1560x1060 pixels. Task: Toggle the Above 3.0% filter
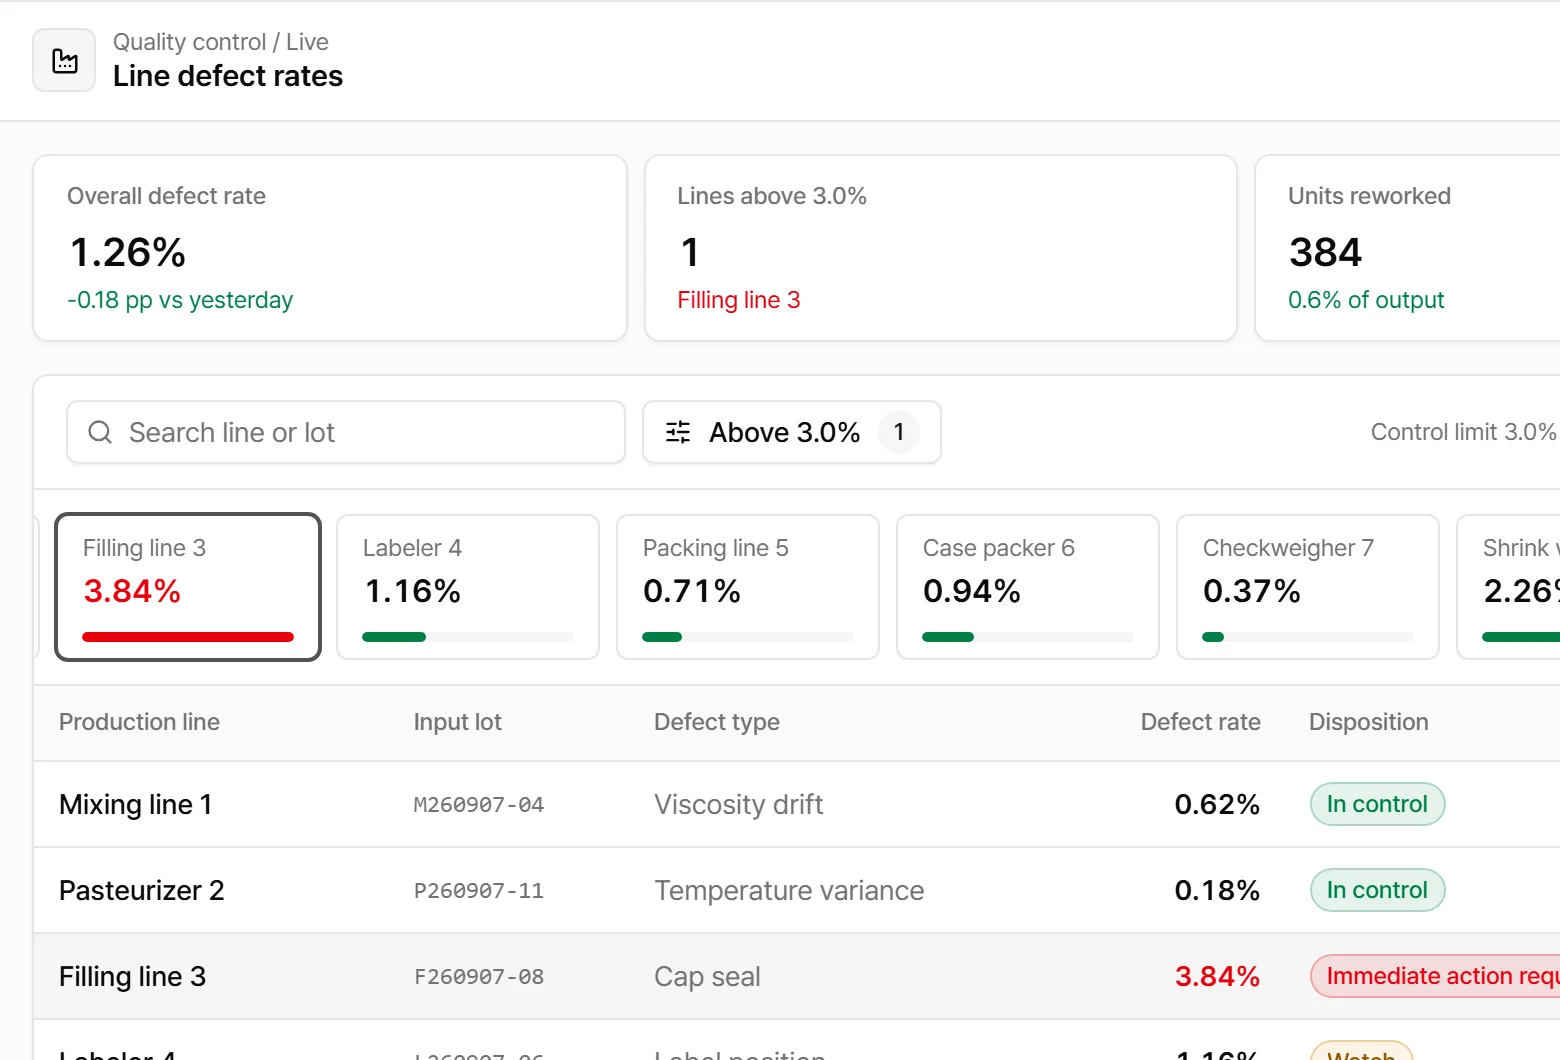(x=792, y=432)
